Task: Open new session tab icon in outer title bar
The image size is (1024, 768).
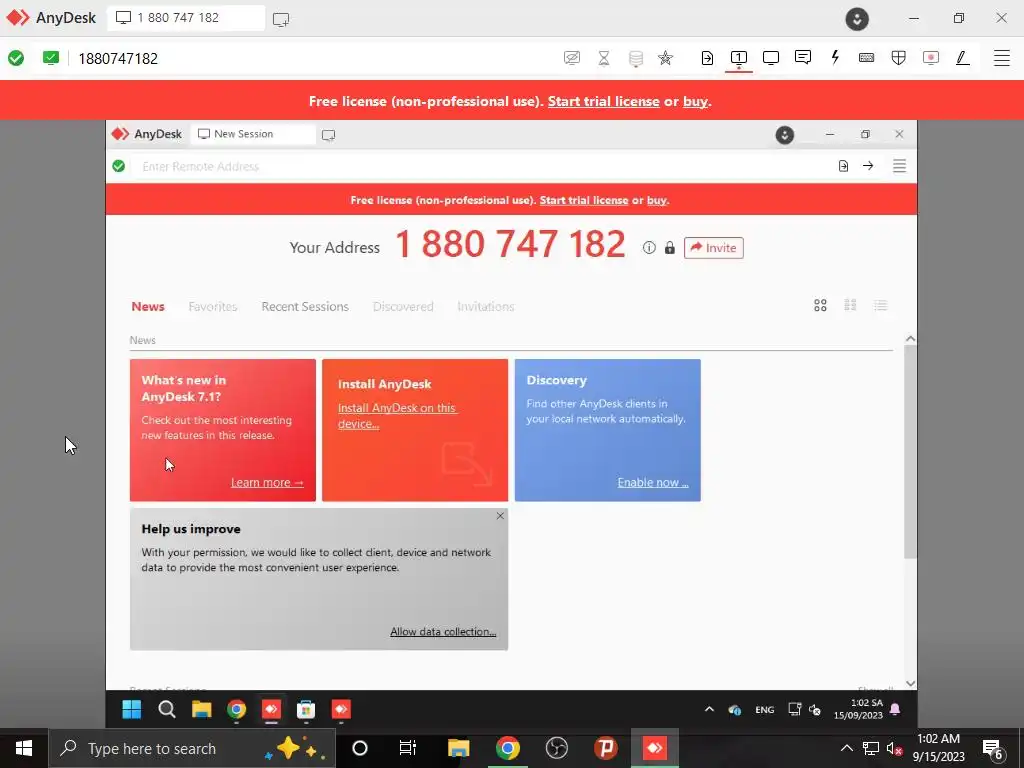Action: coord(281,19)
